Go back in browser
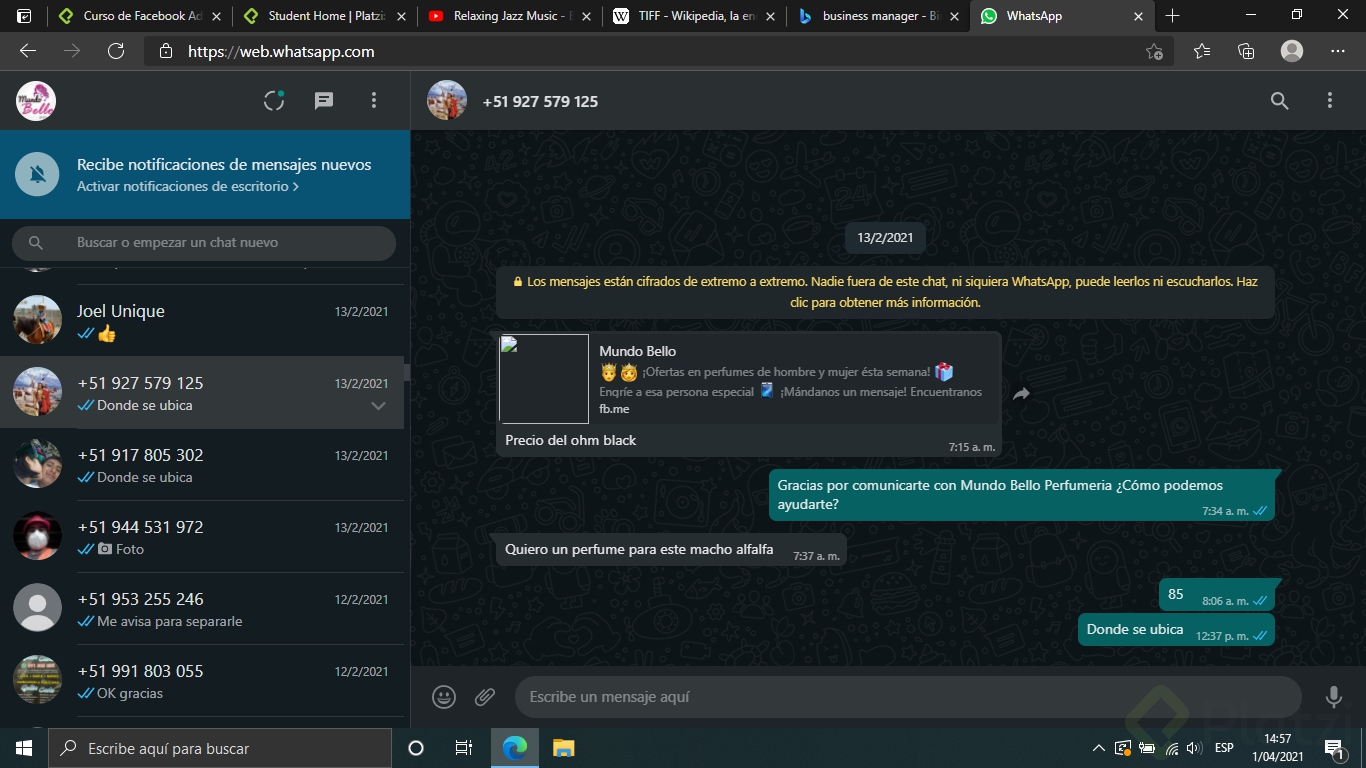 tap(28, 51)
